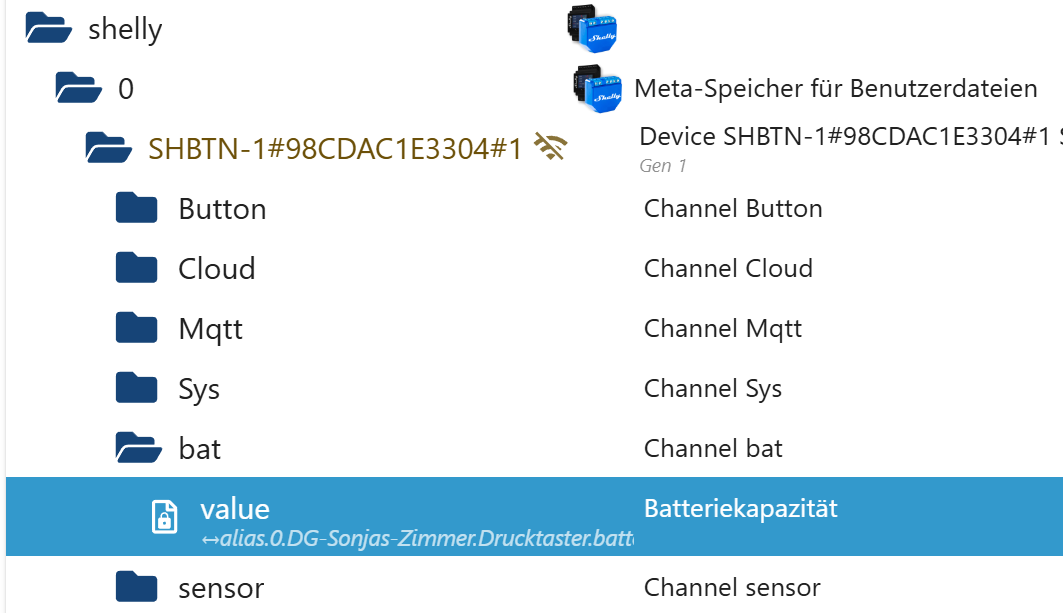Collapse the SHBTN-1#98CDAC1E3304#1 device folder

coord(110,149)
